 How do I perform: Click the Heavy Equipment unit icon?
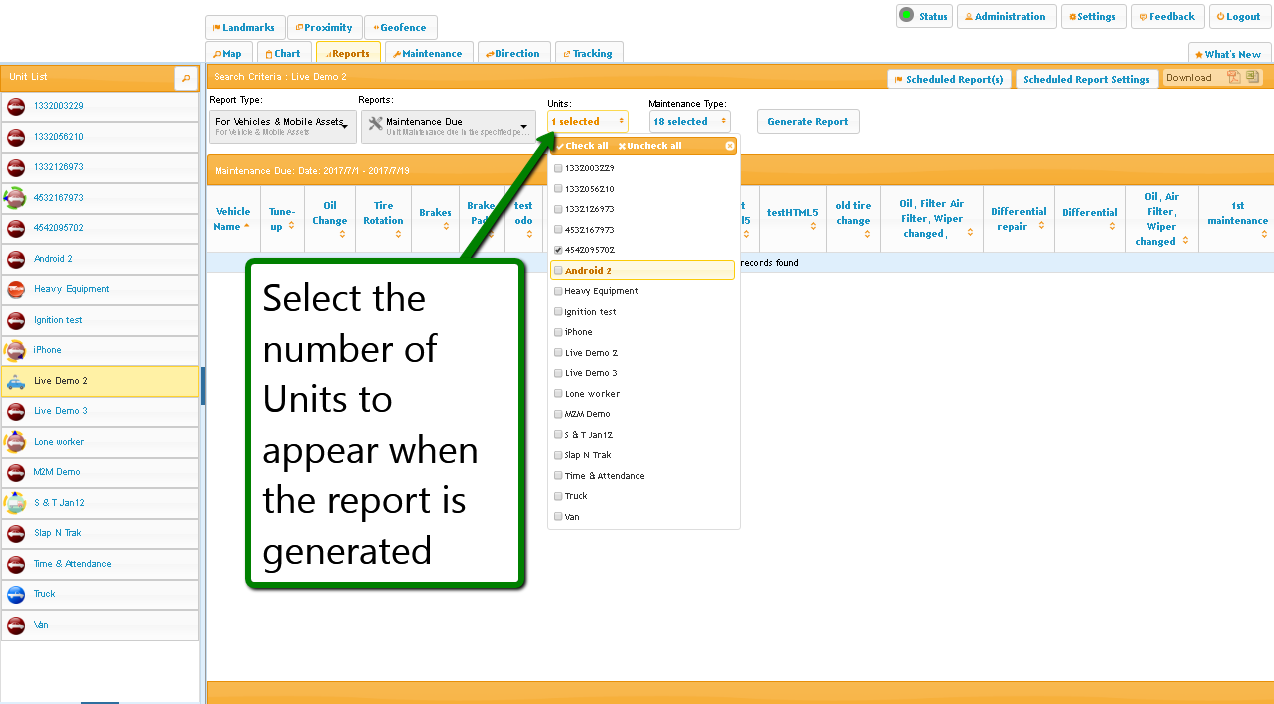16,289
